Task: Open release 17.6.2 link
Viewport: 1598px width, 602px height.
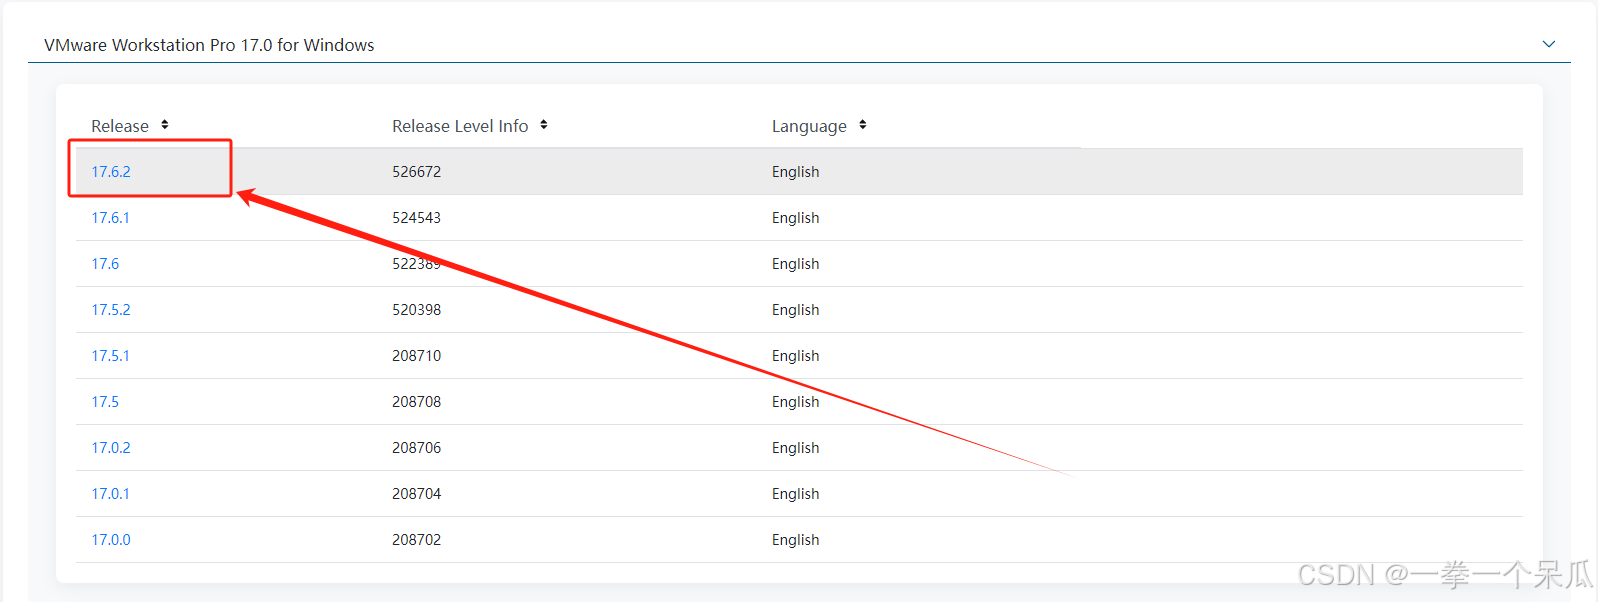Action: coord(111,172)
